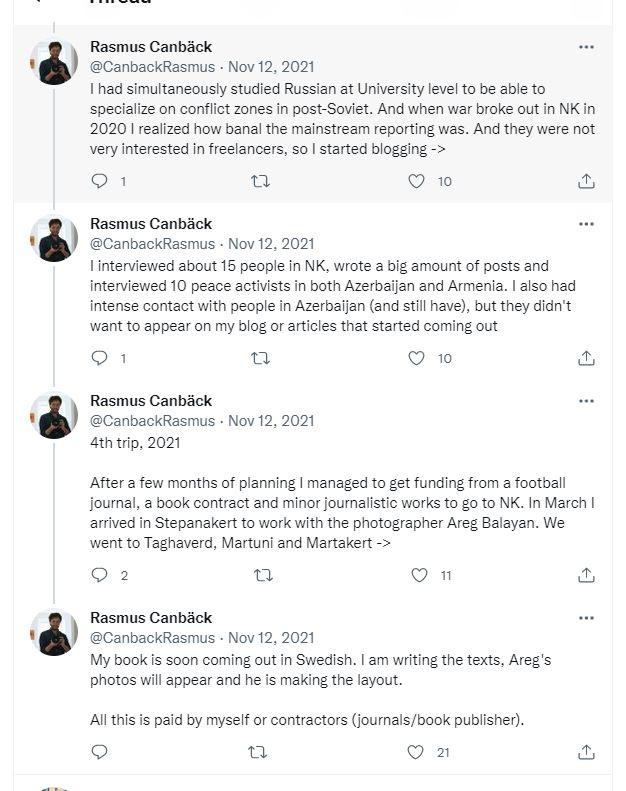Open the Nov 12, 2021 timestamp of the second tweet
The image size is (626, 791).
271,243
